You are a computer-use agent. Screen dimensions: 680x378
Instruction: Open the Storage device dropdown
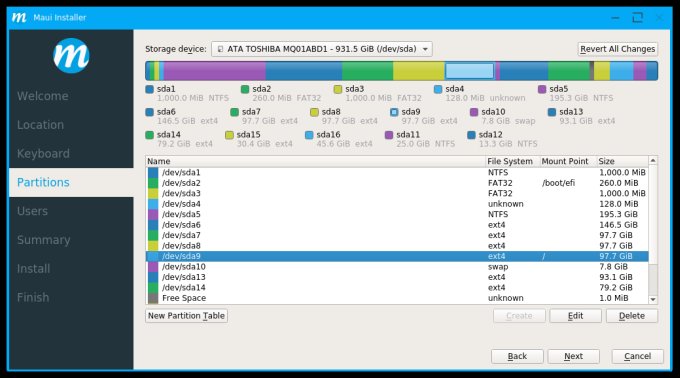pos(321,49)
